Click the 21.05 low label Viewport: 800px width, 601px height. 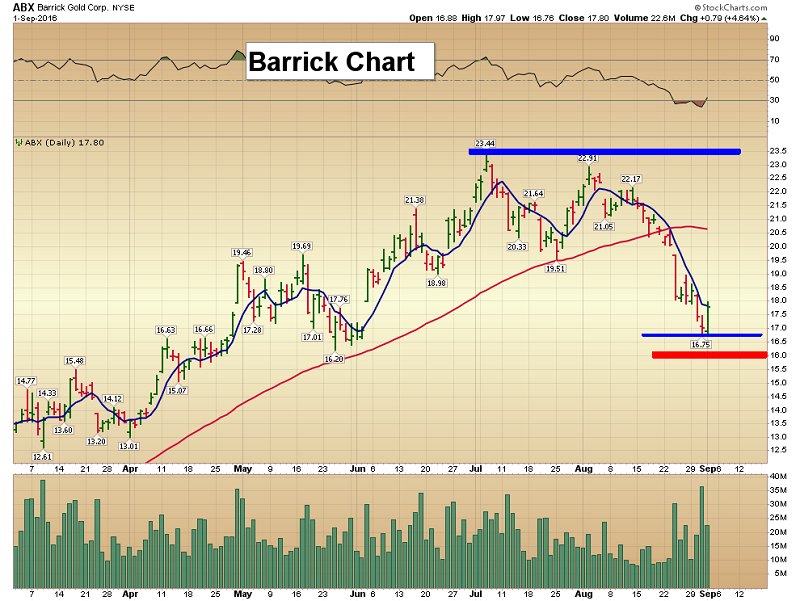(603, 227)
